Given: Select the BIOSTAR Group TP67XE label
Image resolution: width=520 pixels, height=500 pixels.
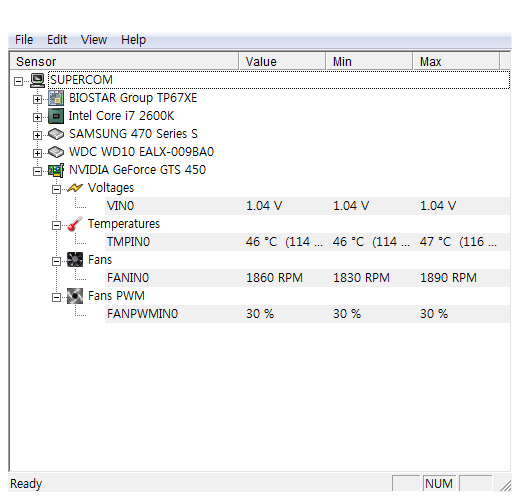Looking at the screenshot, I should (133, 98).
